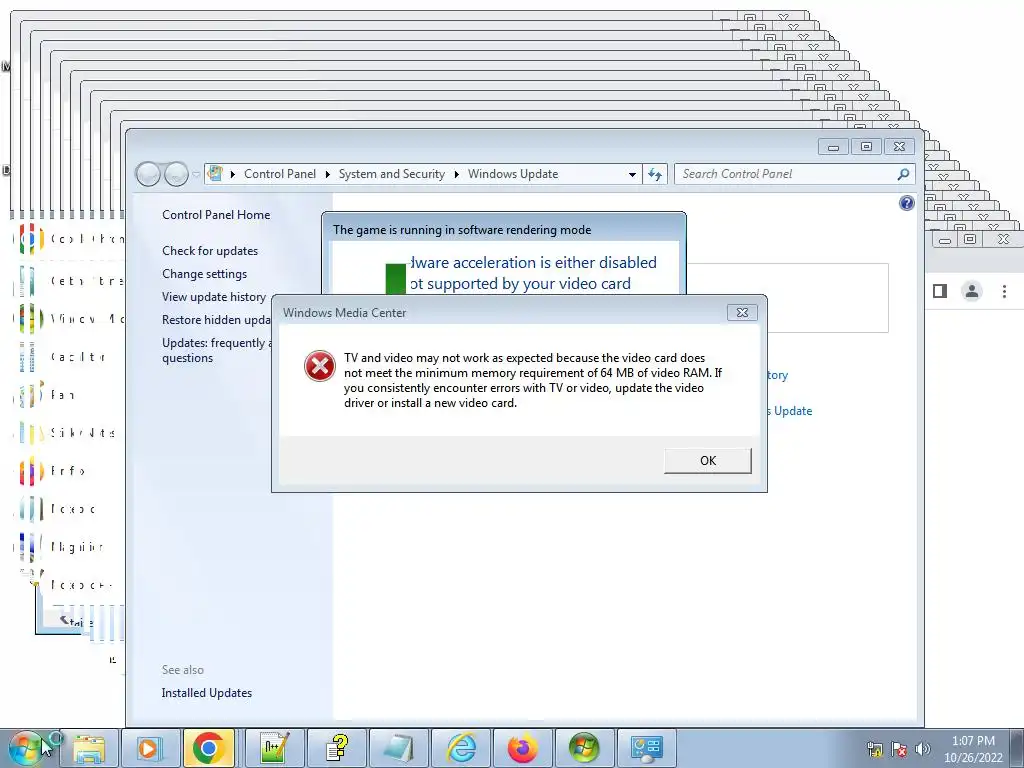Image resolution: width=1024 pixels, height=768 pixels.
Task: Click OK in the Windows Media Center dialog
Action: click(x=707, y=460)
